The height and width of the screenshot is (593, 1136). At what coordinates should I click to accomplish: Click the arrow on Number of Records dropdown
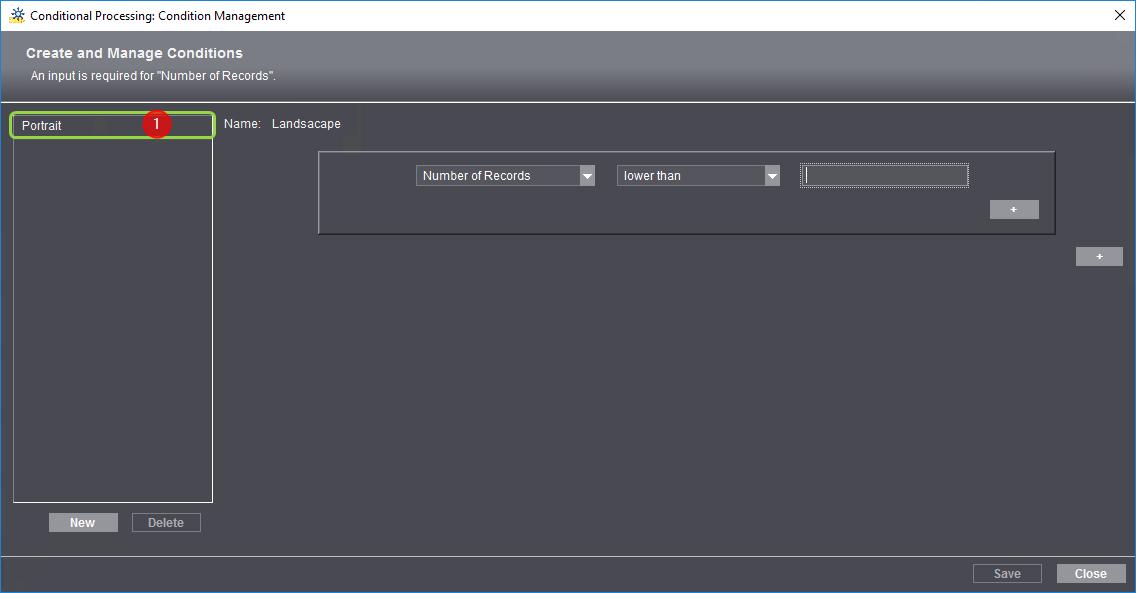coord(587,176)
